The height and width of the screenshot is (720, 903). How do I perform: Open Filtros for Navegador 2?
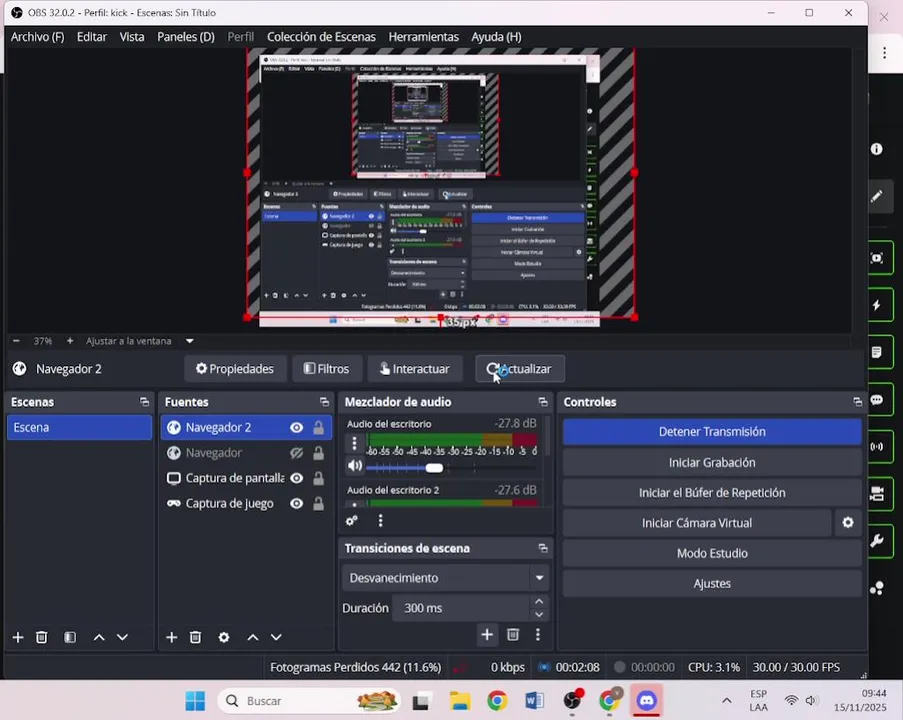327,369
